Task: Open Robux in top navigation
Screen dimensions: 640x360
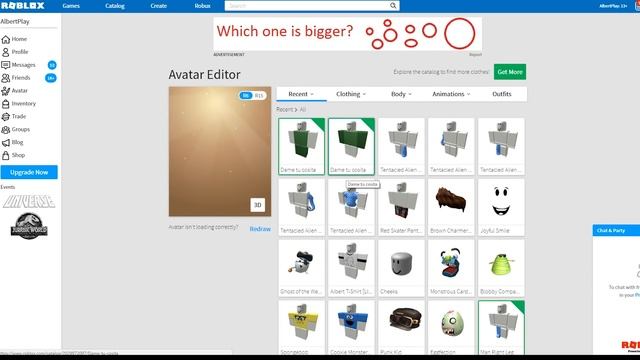Action: pos(202,6)
